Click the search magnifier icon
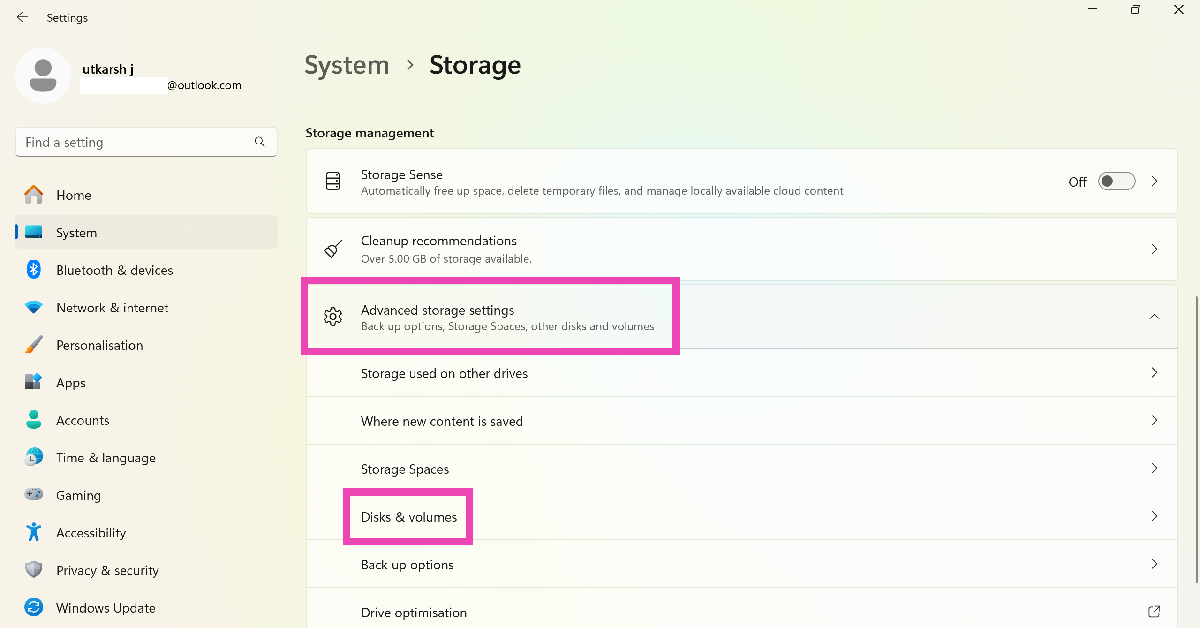Screen dimensions: 1200x628 (260, 142)
